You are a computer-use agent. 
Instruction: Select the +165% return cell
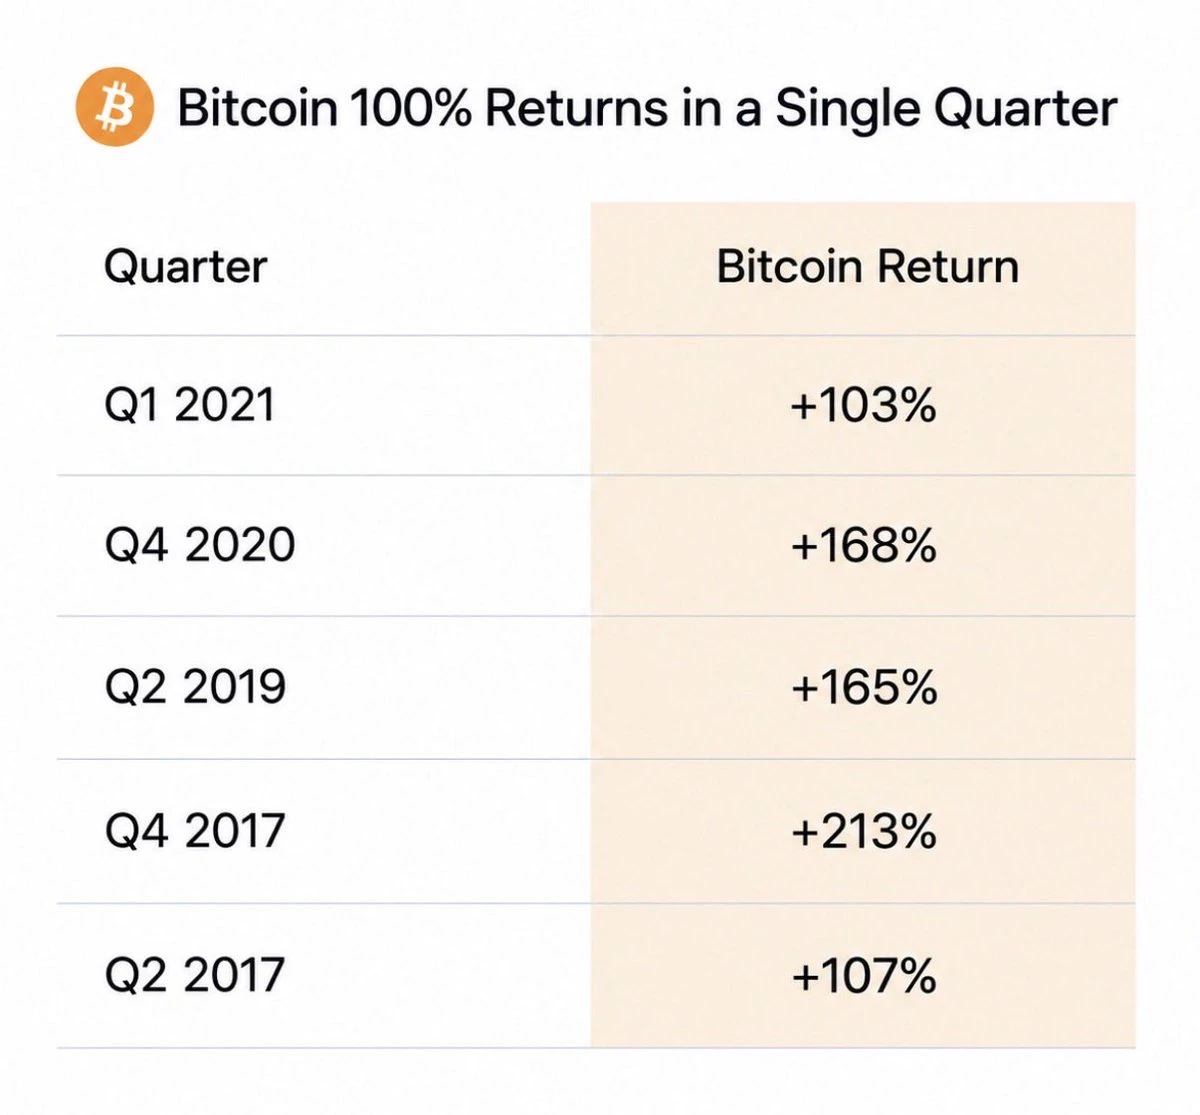click(863, 687)
